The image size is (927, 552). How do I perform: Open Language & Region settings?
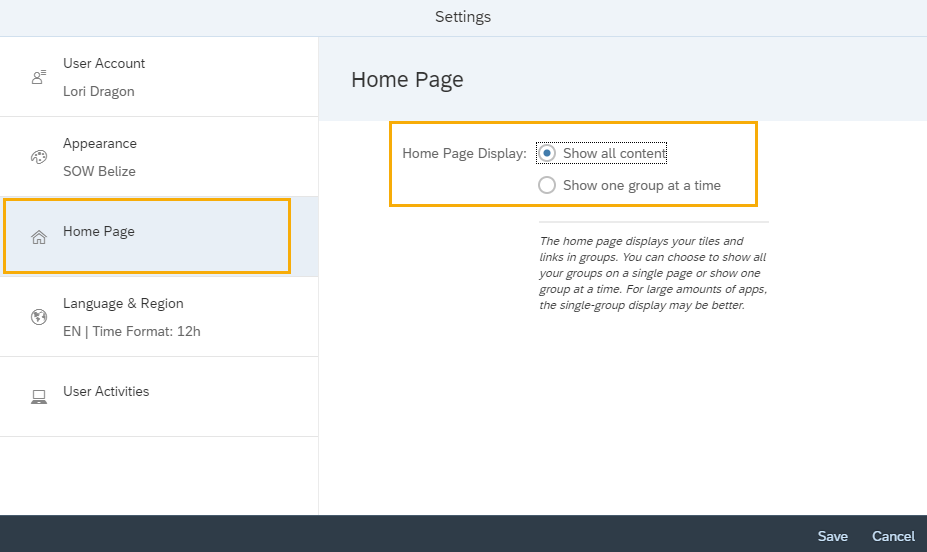tap(159, 317)
